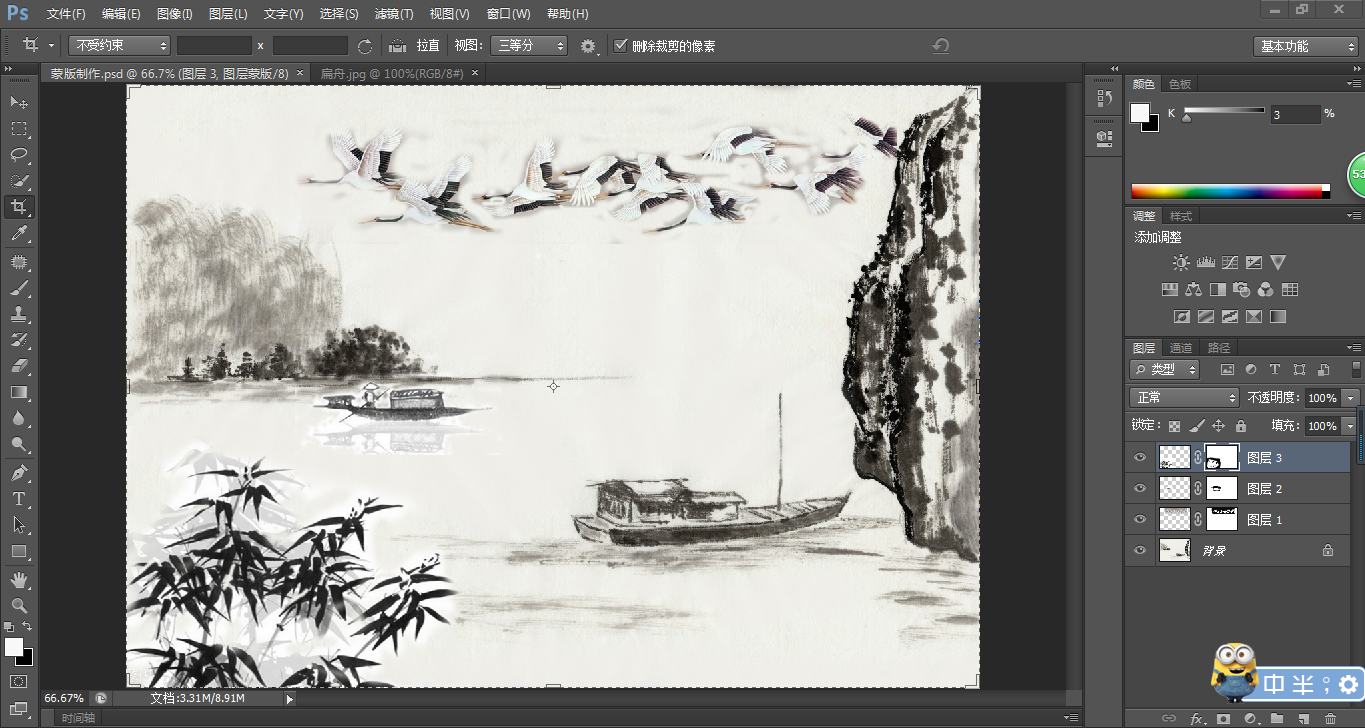The image size is (1365, 728).
Task: Open the layer filter 类型 dropdown
Action: click(x=1165, y=369)
